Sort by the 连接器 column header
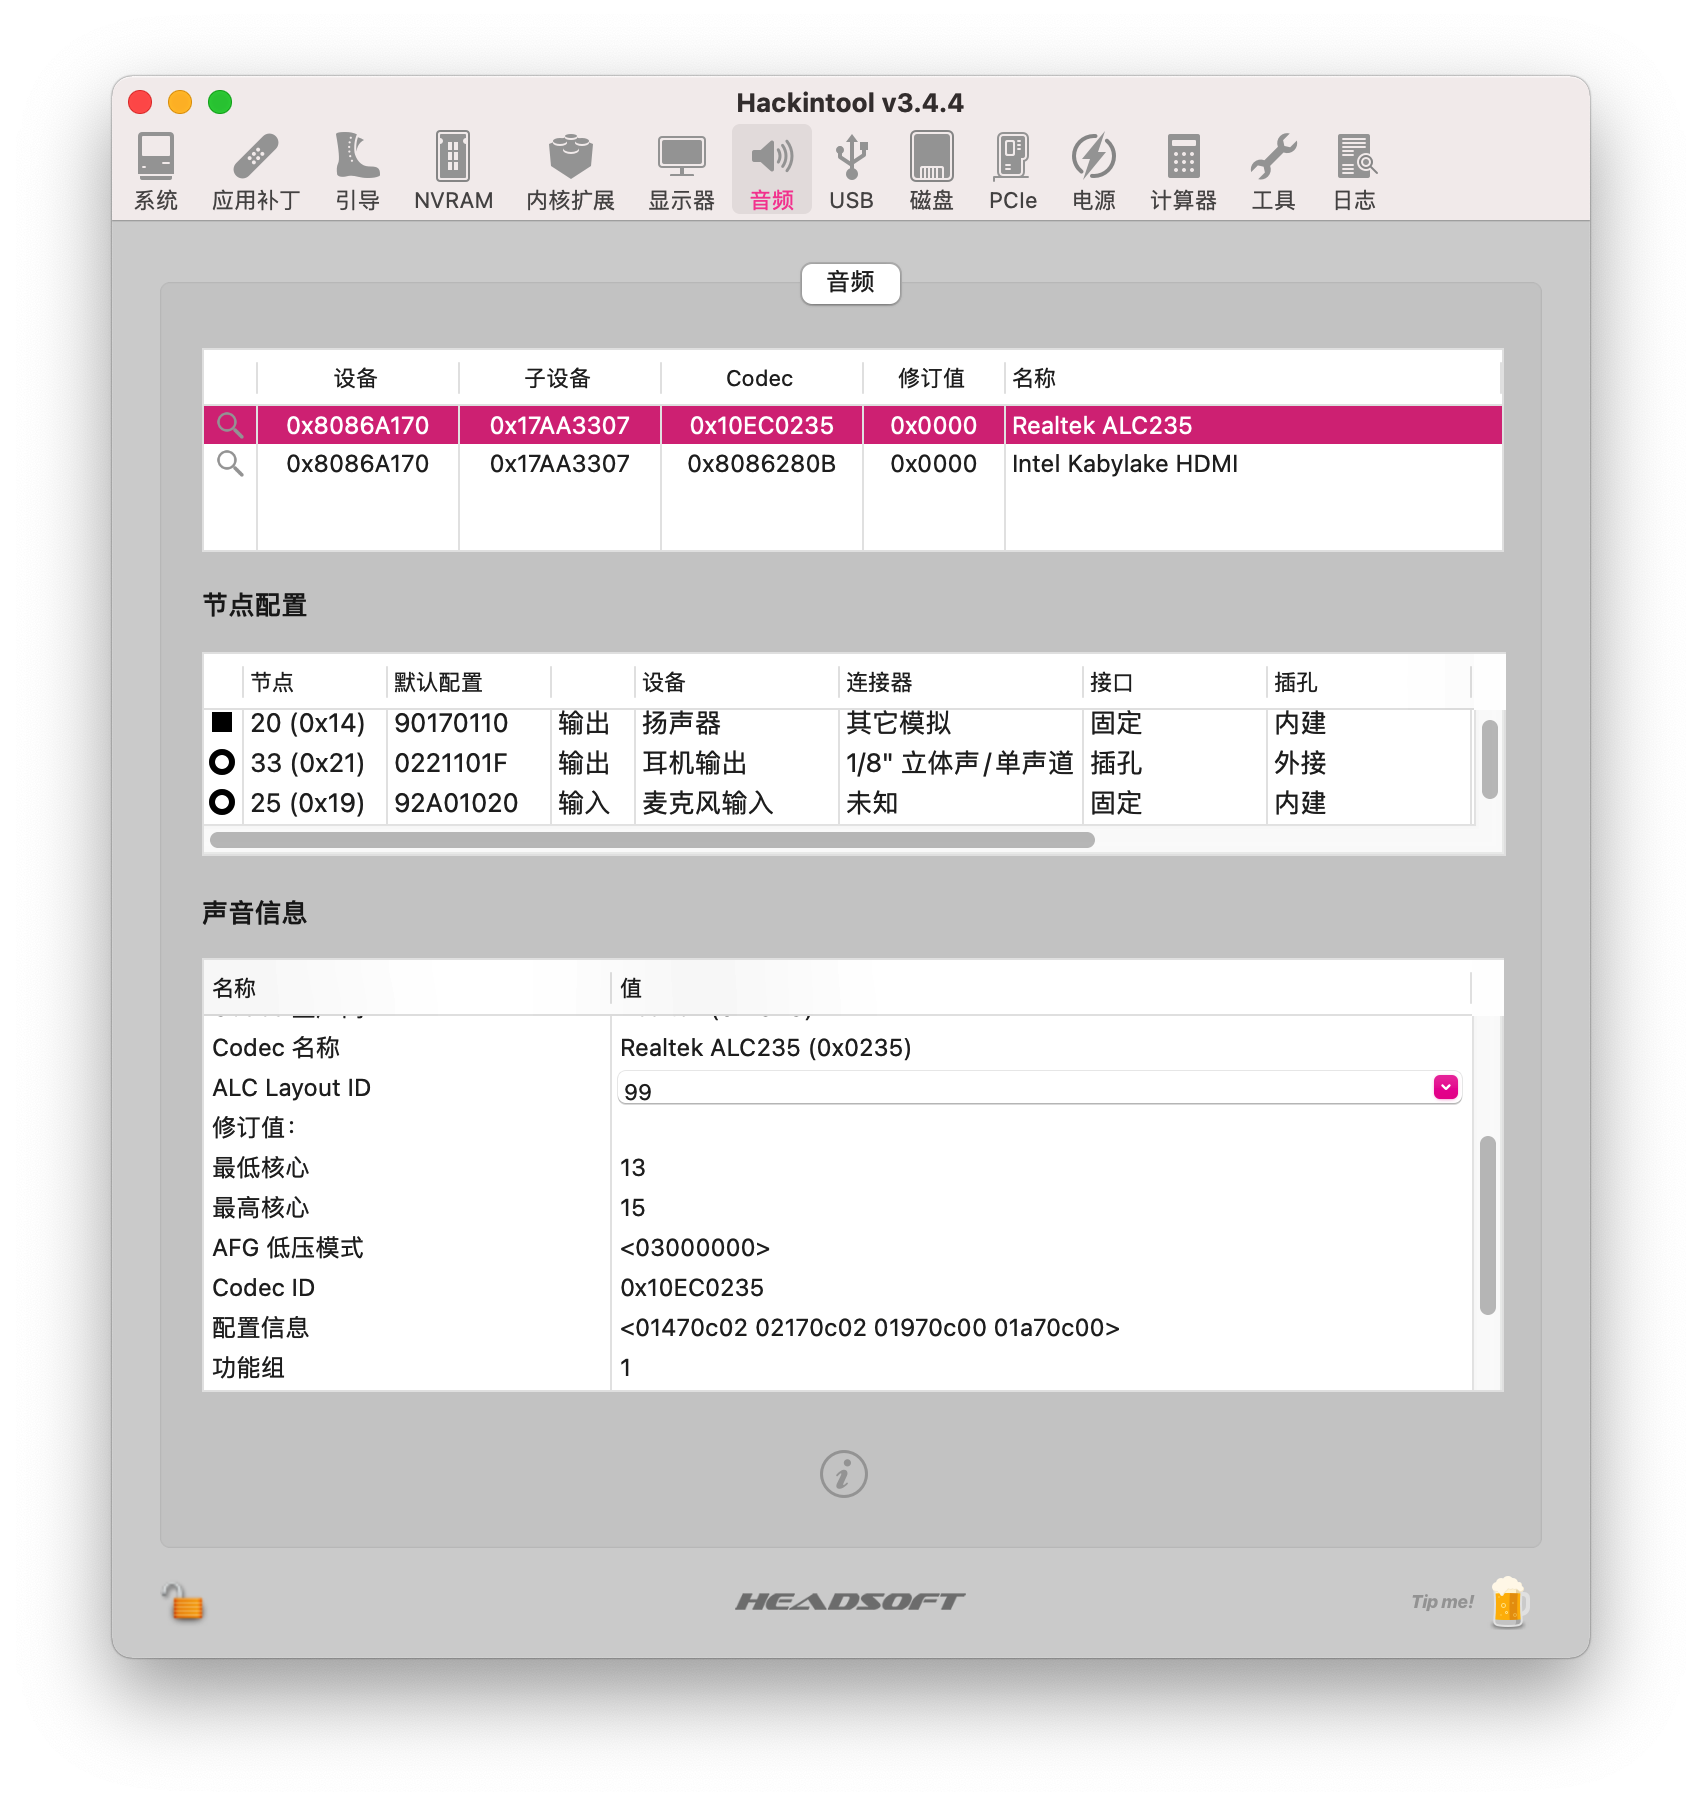Screen dimensions: 1702x1806 (x=960, y=682)
